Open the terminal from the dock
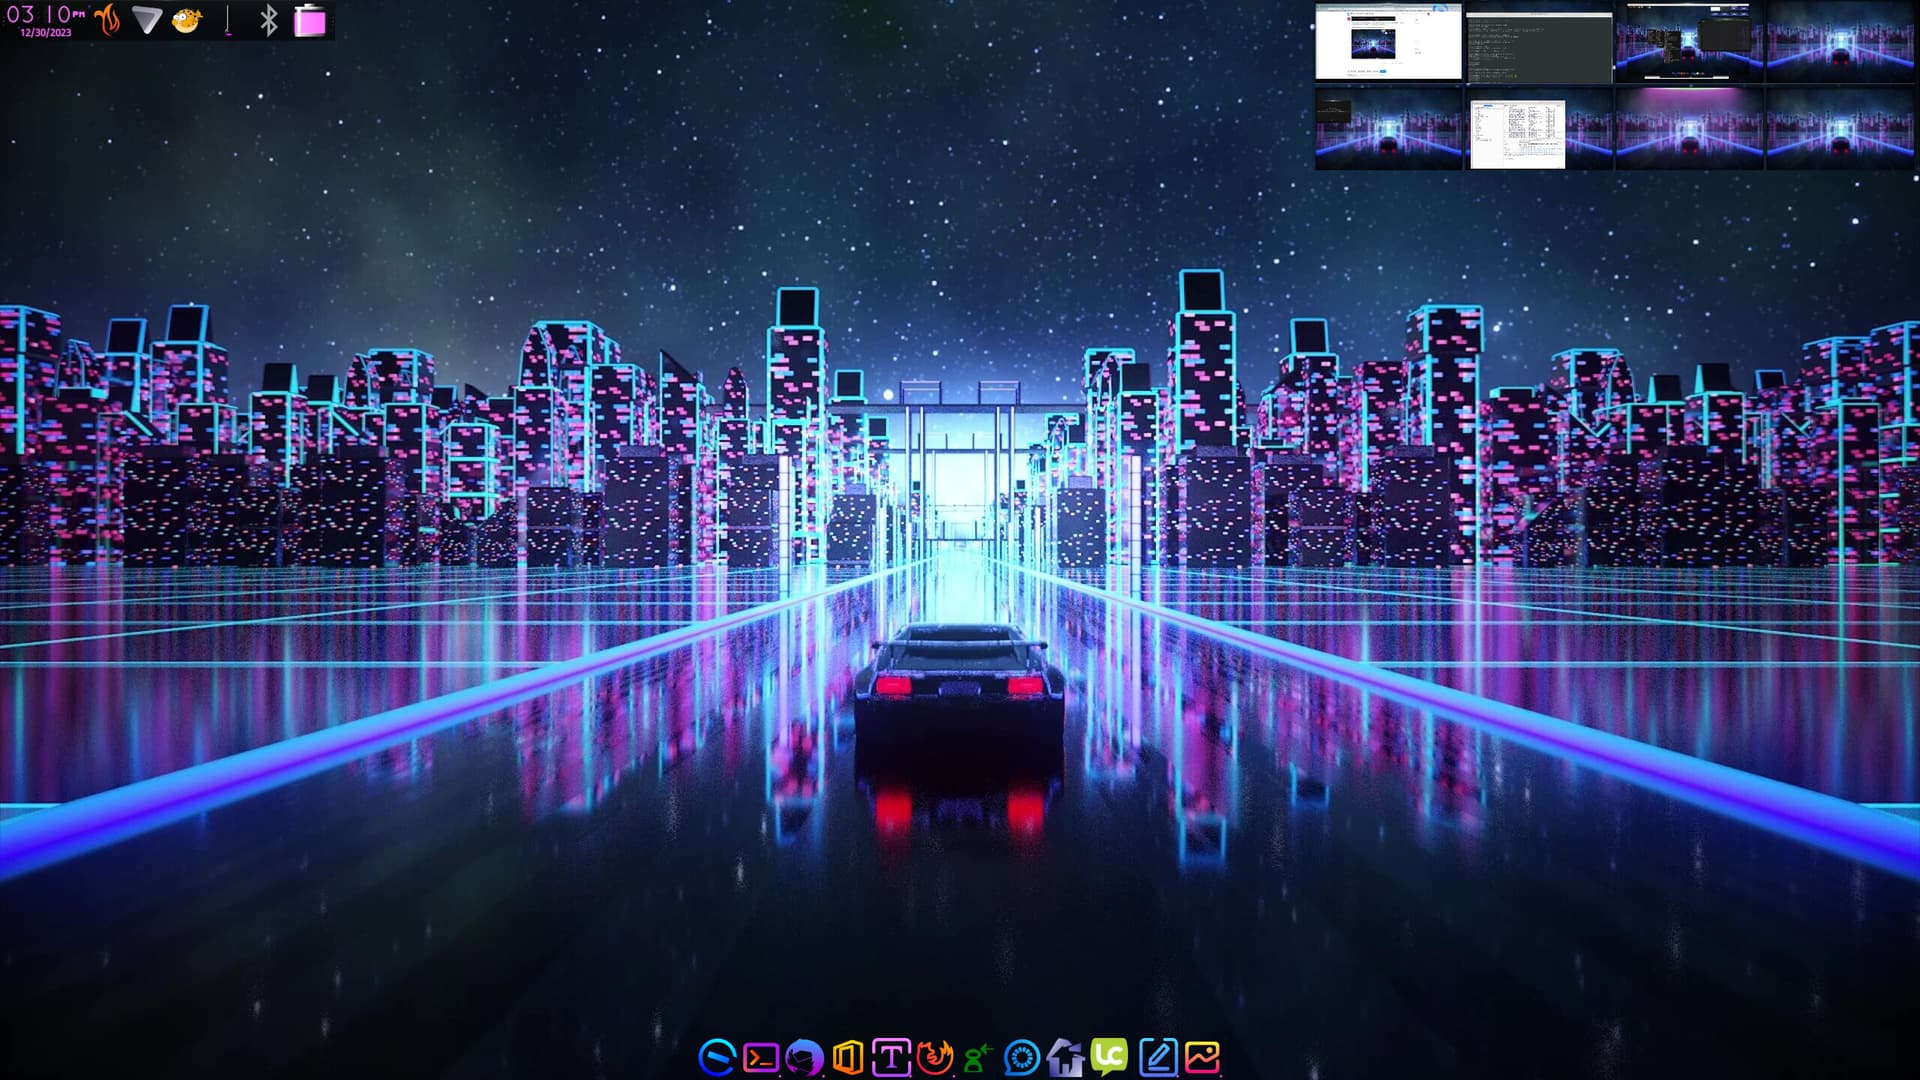 coord(761,1057)
